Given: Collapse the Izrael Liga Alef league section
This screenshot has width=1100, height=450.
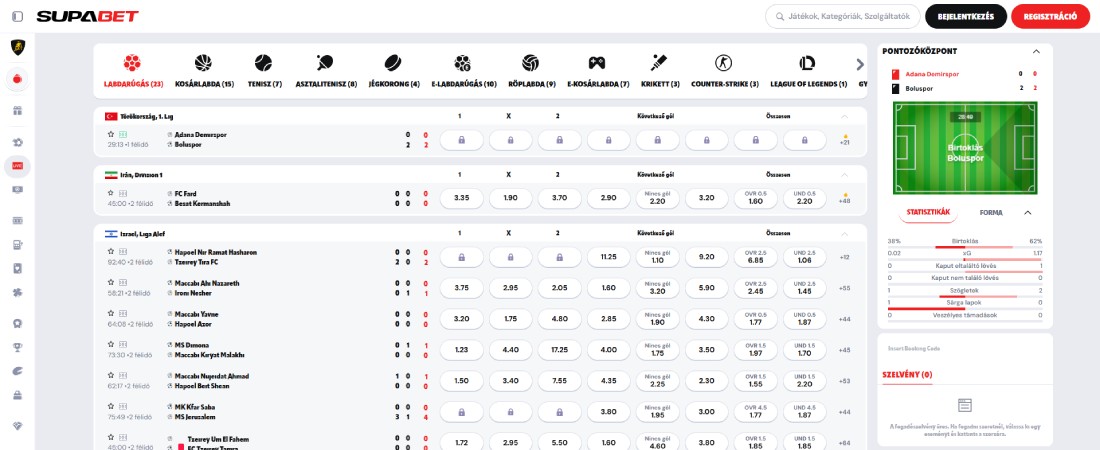Looking at the screenshot, I should coord(844,233).
